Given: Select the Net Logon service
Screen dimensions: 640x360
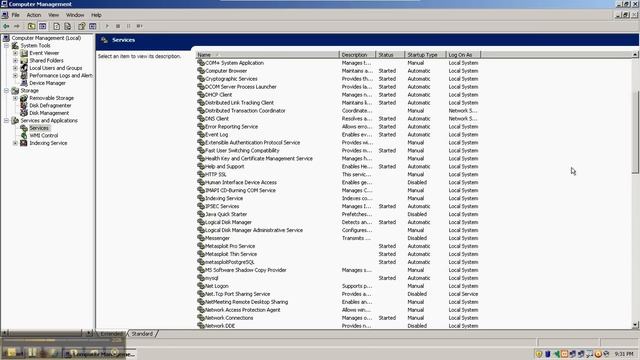Looking at the screenshot, I should [339, 286].
